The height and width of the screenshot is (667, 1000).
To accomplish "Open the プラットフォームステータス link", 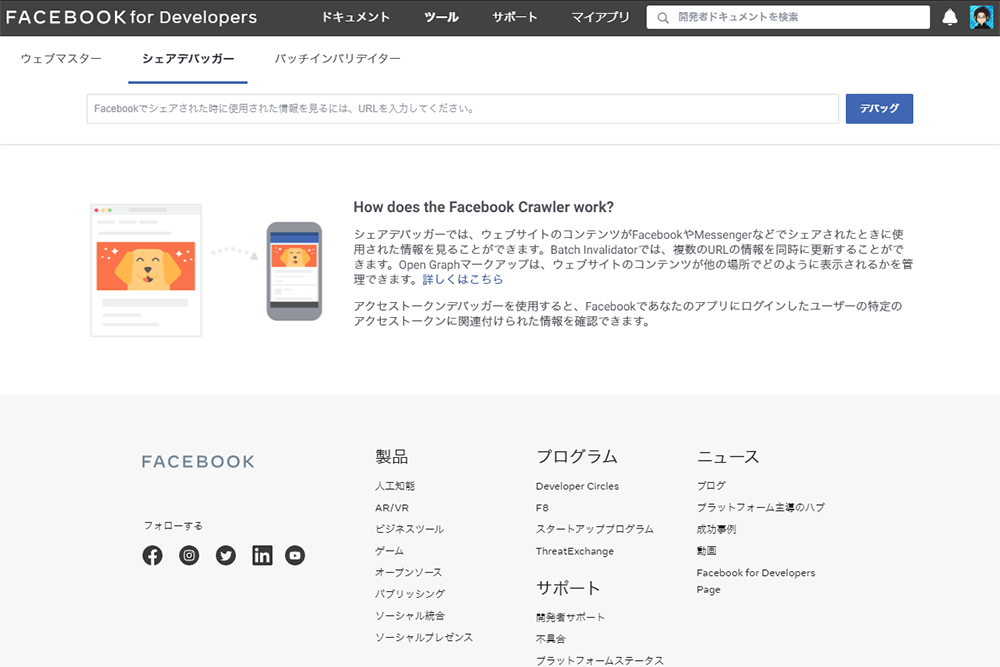I will (599, 660).
